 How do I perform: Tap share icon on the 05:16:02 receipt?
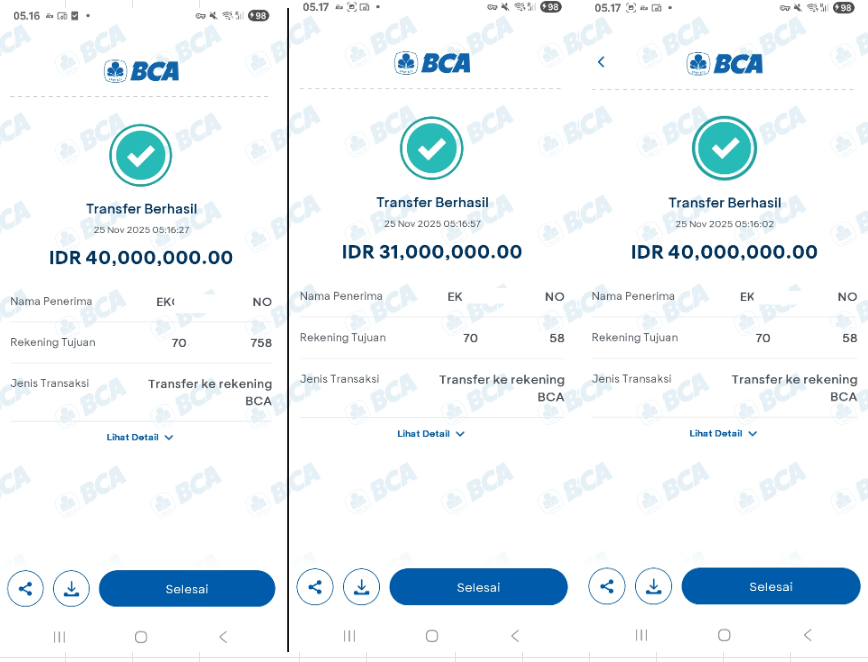coord(607,586)
